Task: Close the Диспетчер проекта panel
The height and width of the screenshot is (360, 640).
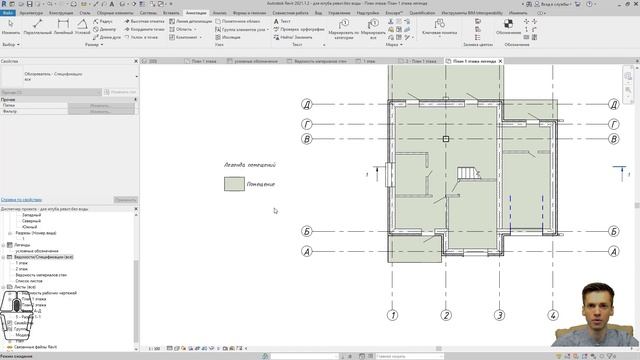Action: (x=136, y=209)
